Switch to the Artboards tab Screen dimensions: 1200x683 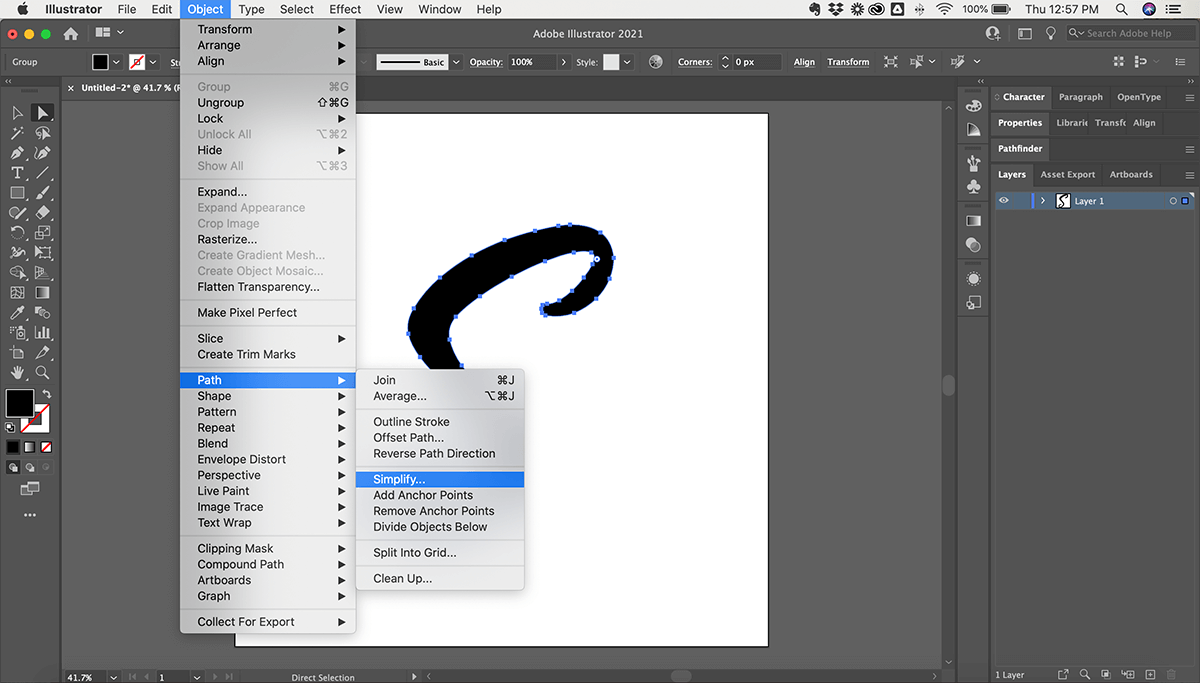pos(1131,175)
